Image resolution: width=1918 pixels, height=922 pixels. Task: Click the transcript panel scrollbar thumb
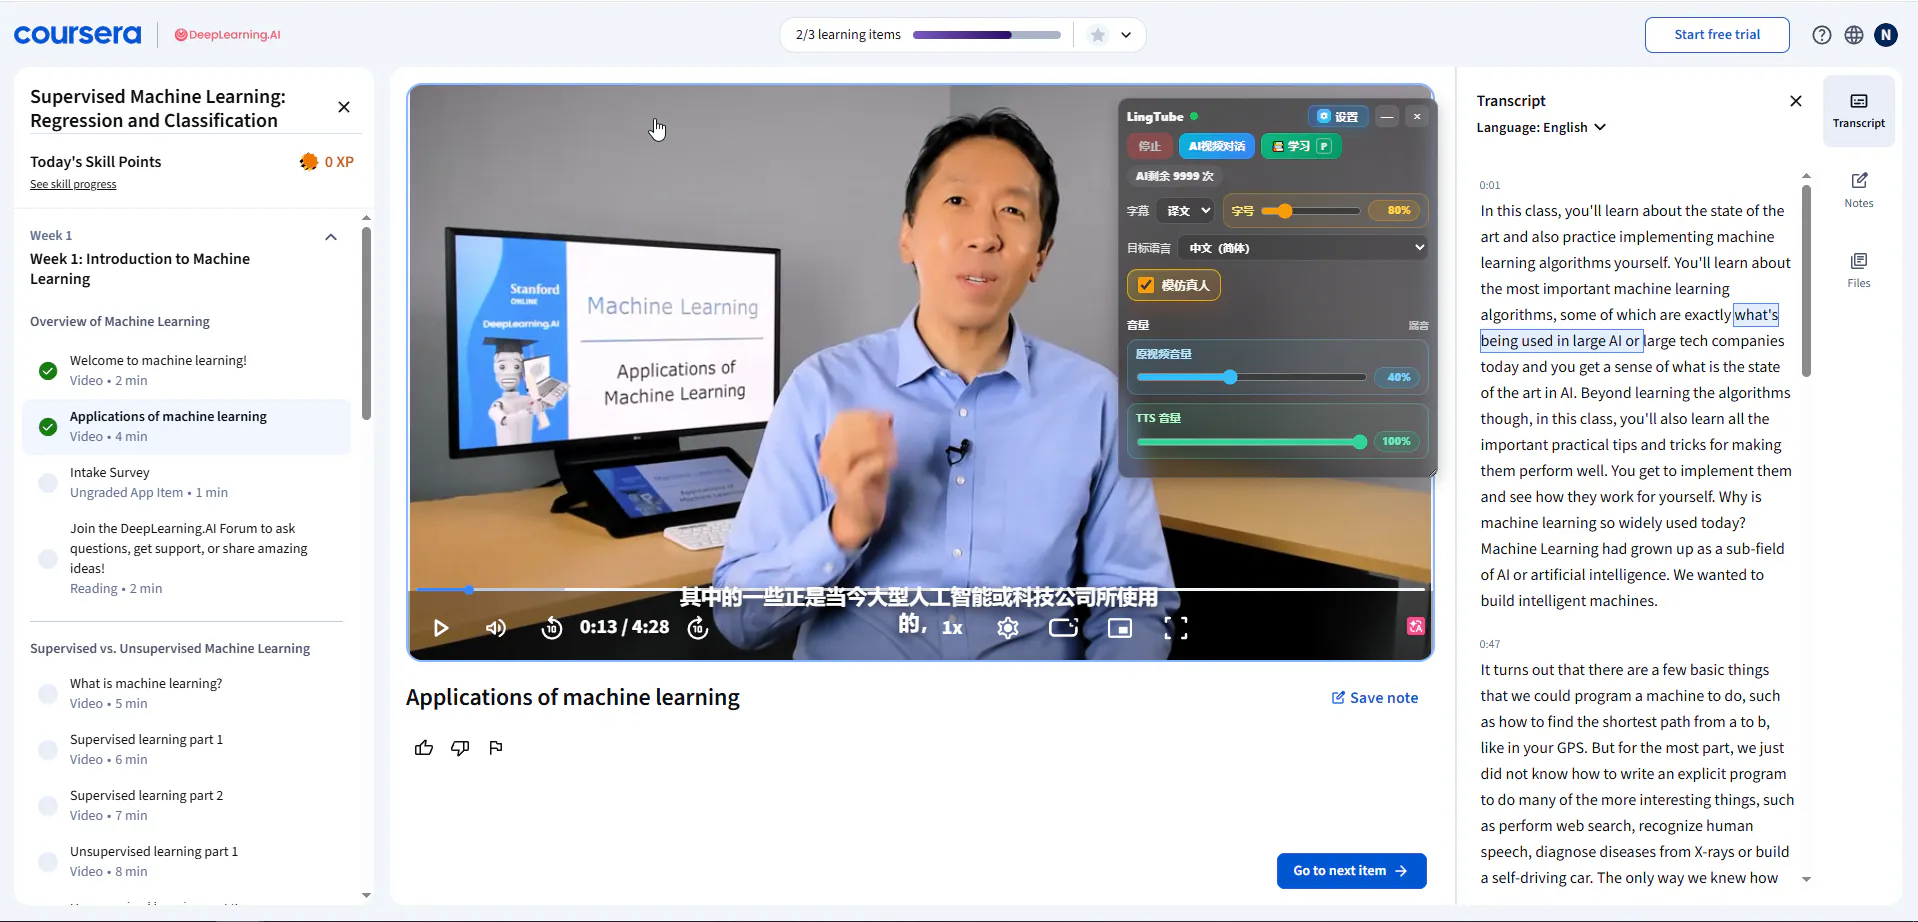point(1806,281)
